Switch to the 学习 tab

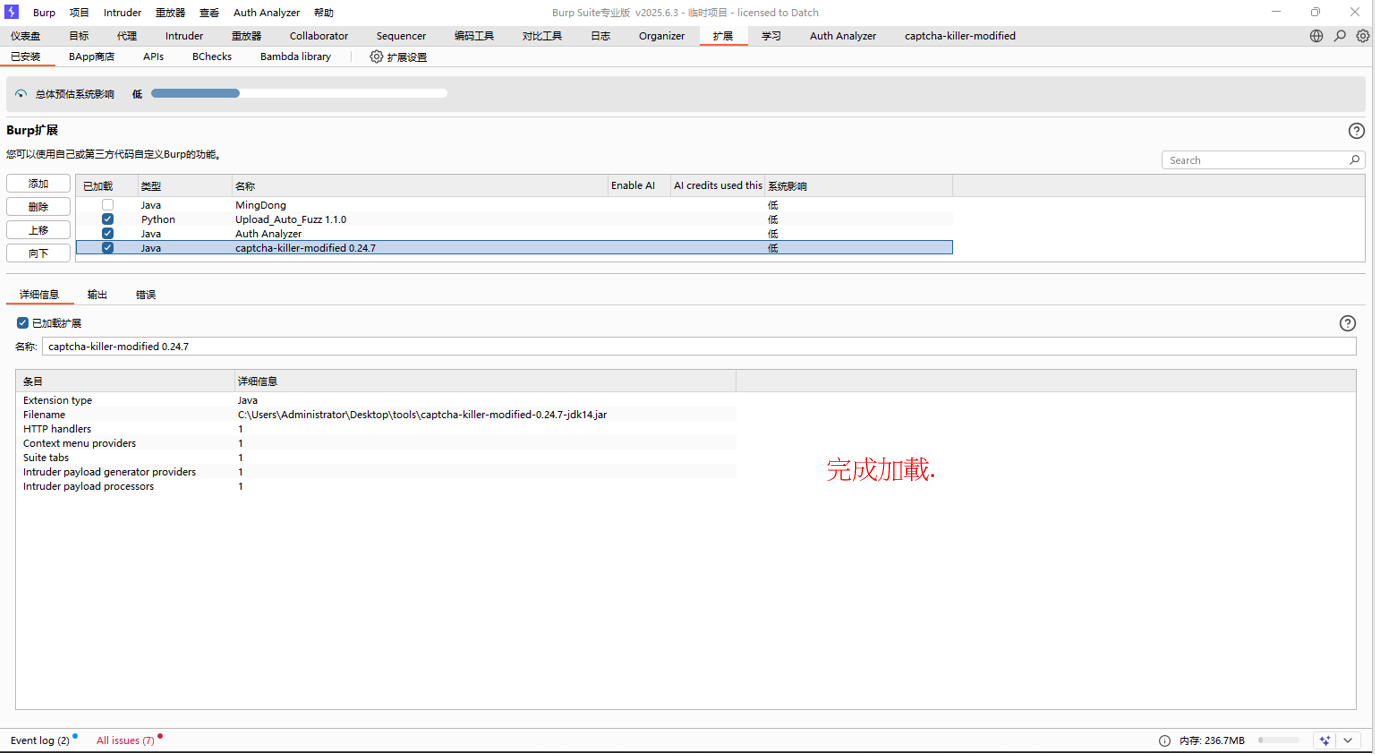tap(771, 36)
